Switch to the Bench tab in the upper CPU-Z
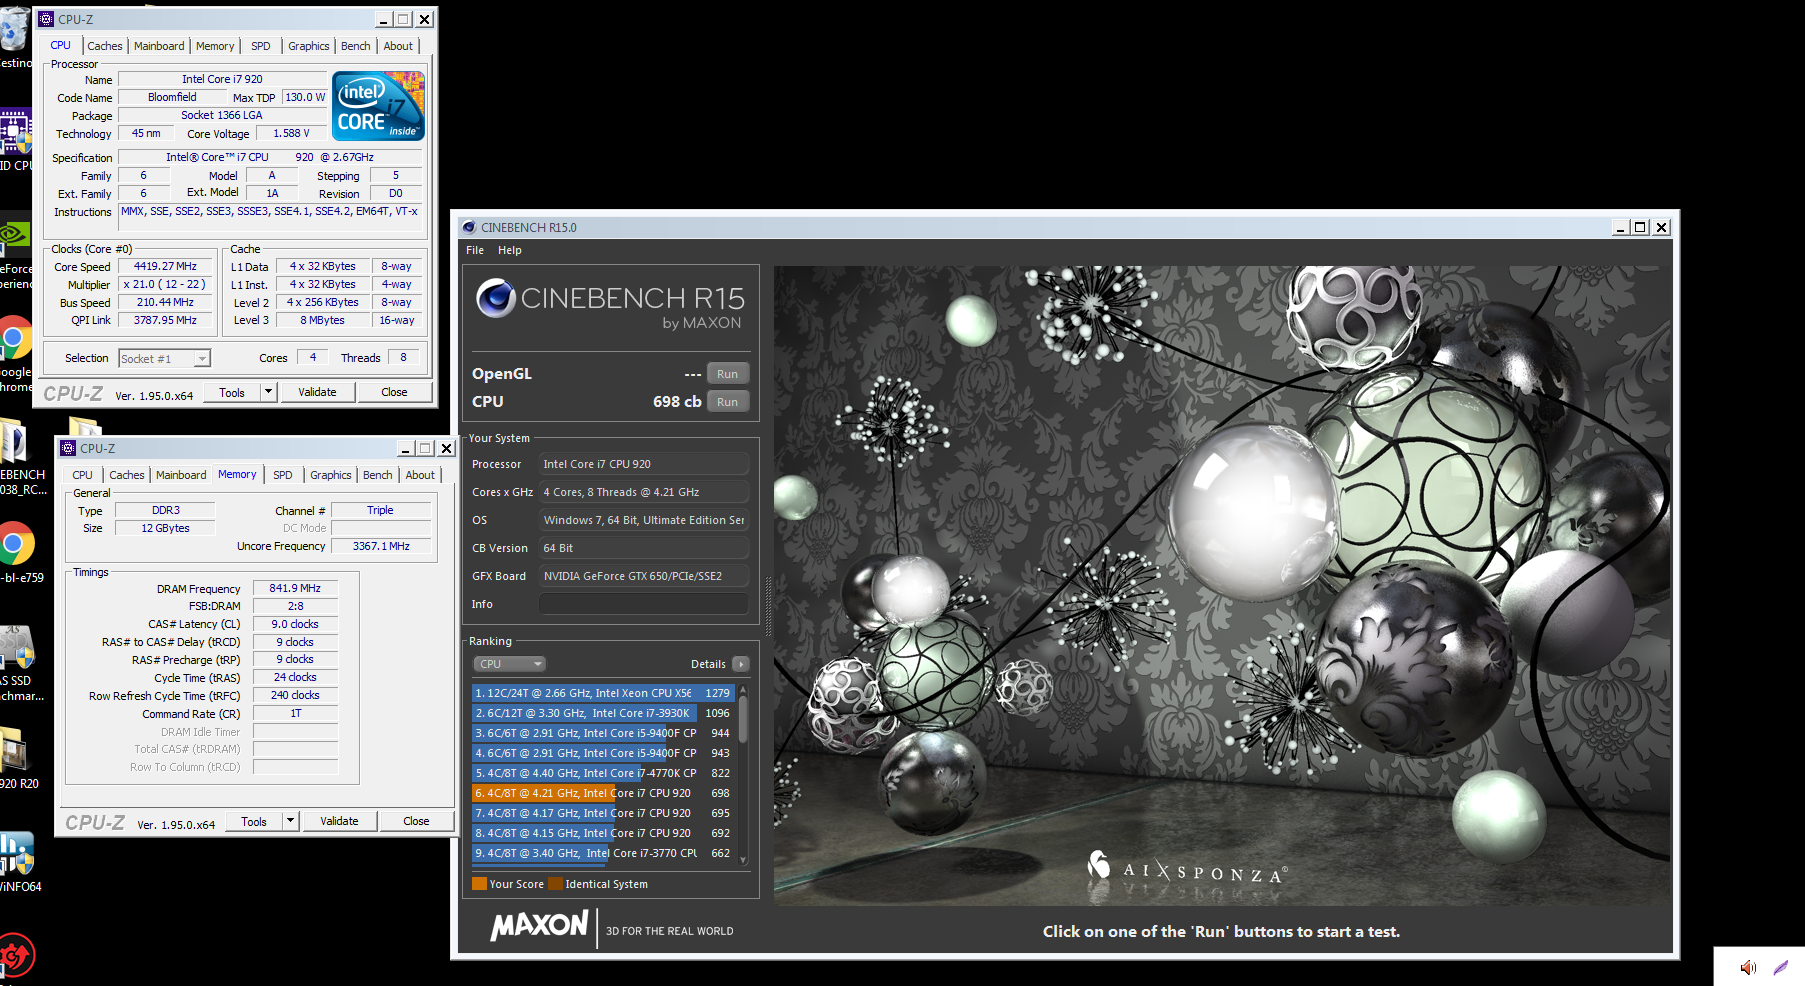 [355, 46]
